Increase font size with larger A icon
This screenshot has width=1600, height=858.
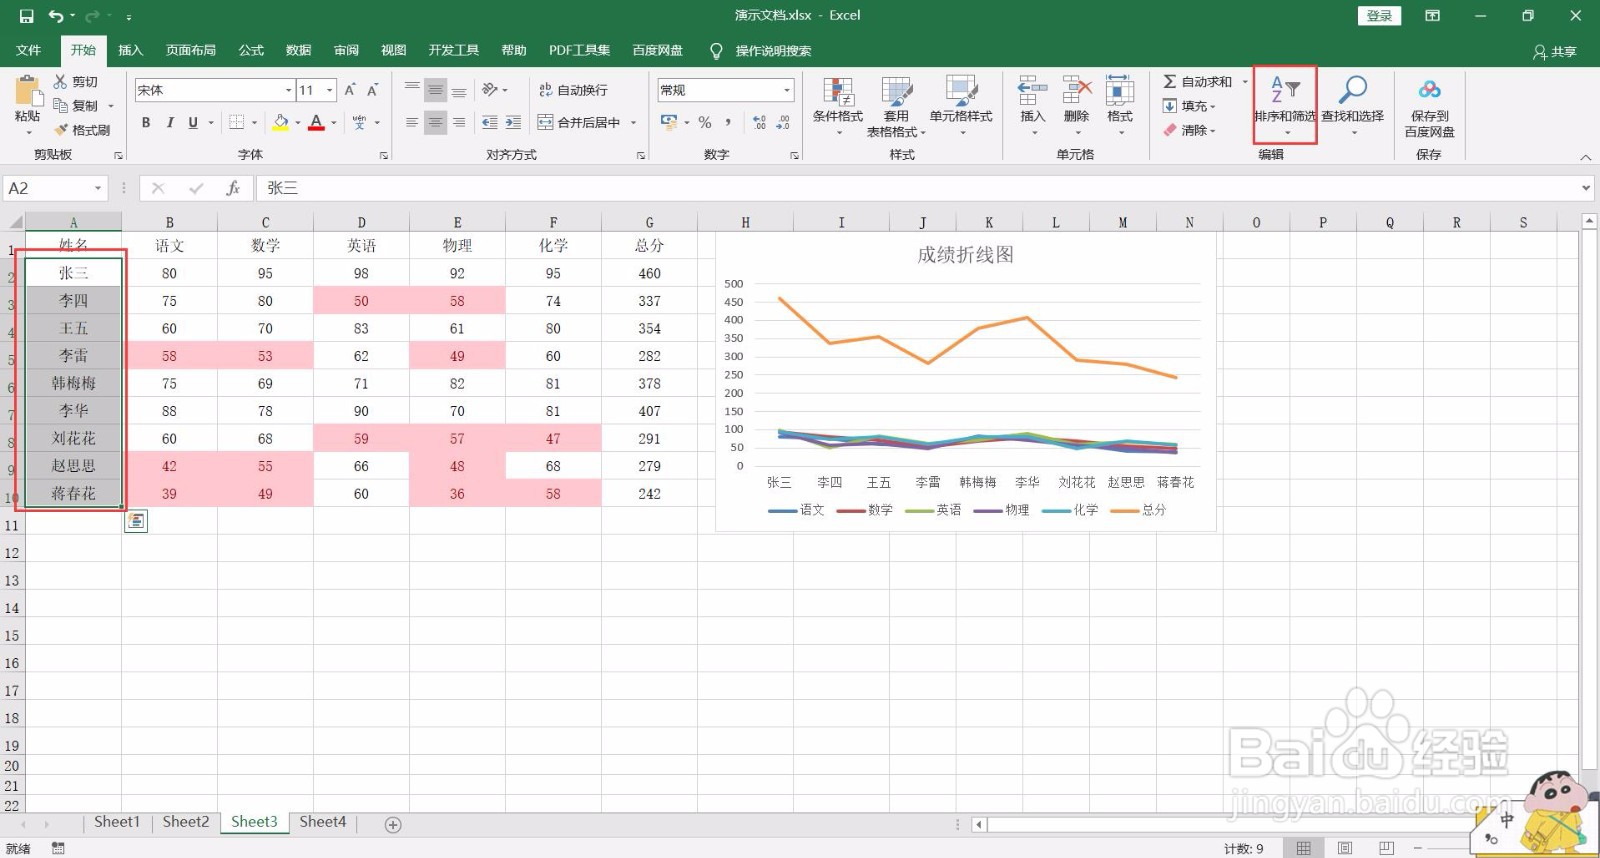pos(350,90)
